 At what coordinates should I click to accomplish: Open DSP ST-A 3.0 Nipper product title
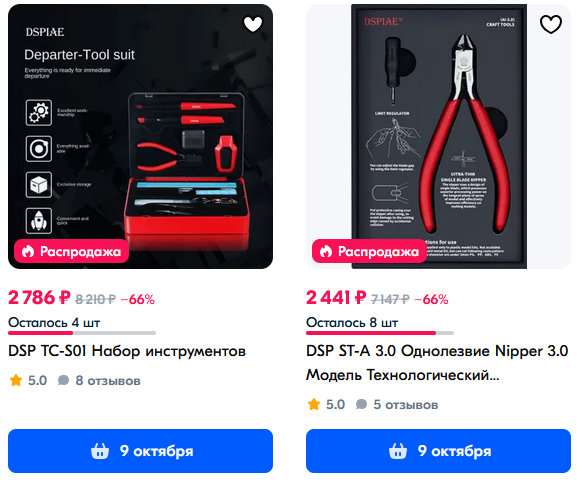pos(437,363)
